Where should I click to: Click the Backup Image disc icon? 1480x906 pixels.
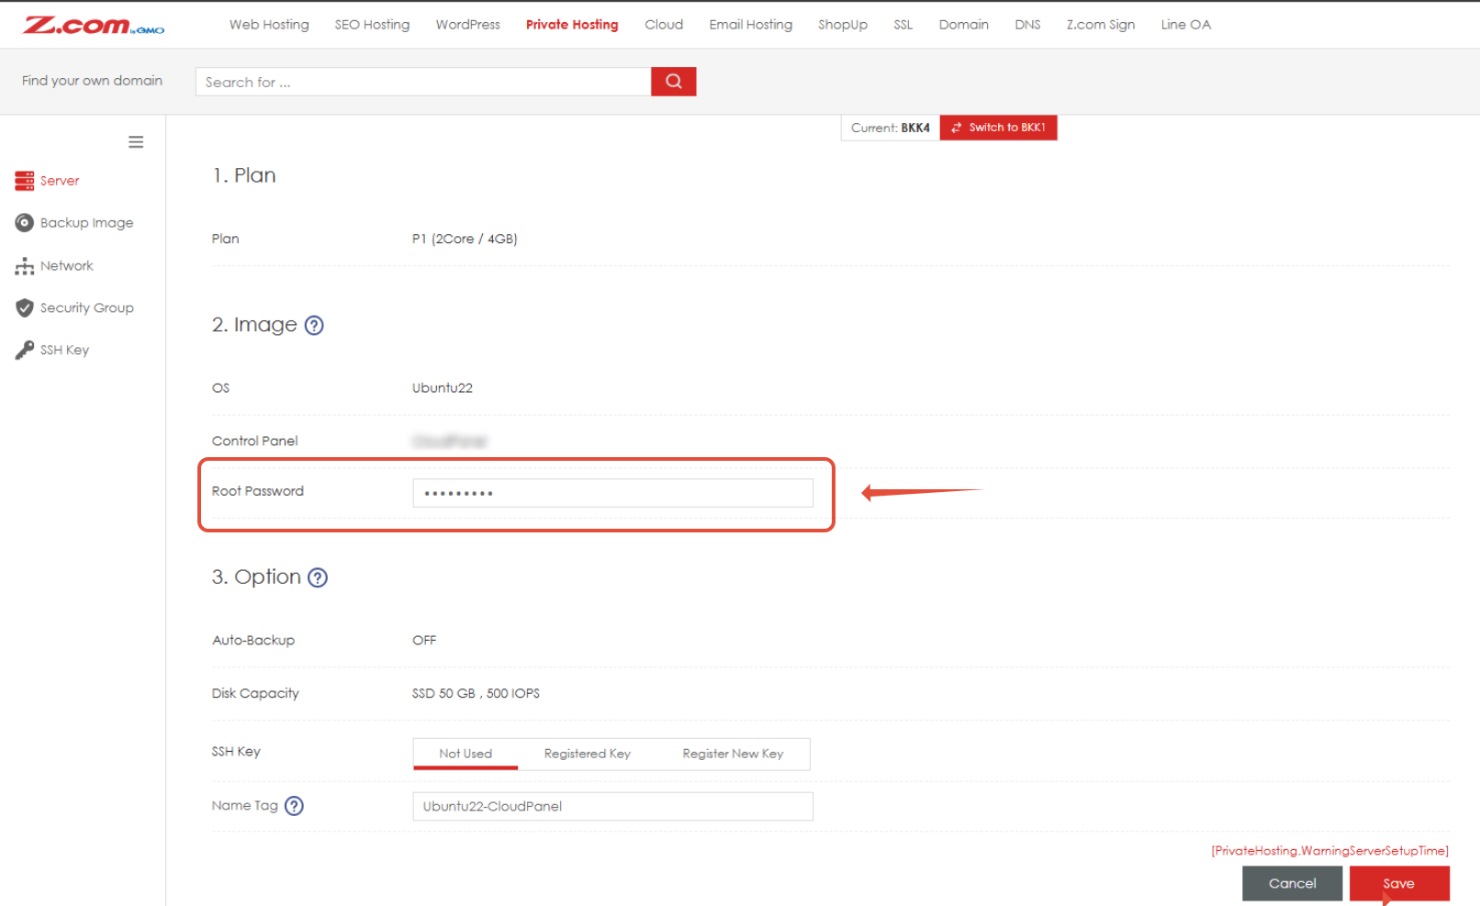(x=24, y=223)
